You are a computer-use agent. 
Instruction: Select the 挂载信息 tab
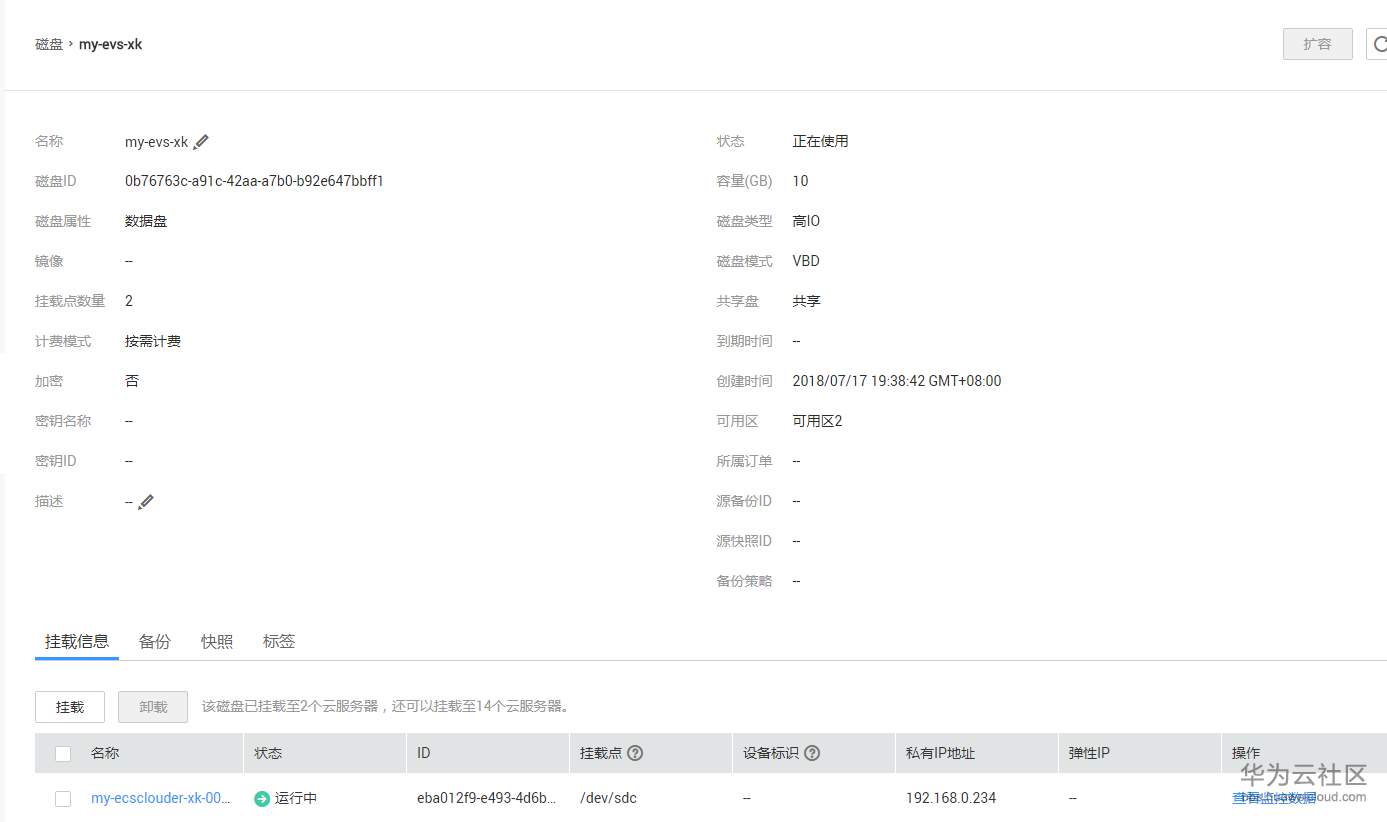pyautogui.click(x=76, y=641)
